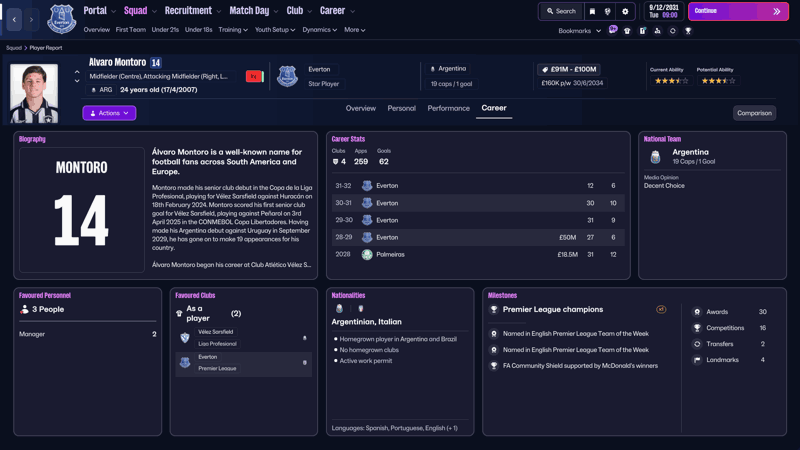Click the trophy icon beside Premier League champions
The height and width of the screenshot is (450, 800).
[x=493, y=309]
